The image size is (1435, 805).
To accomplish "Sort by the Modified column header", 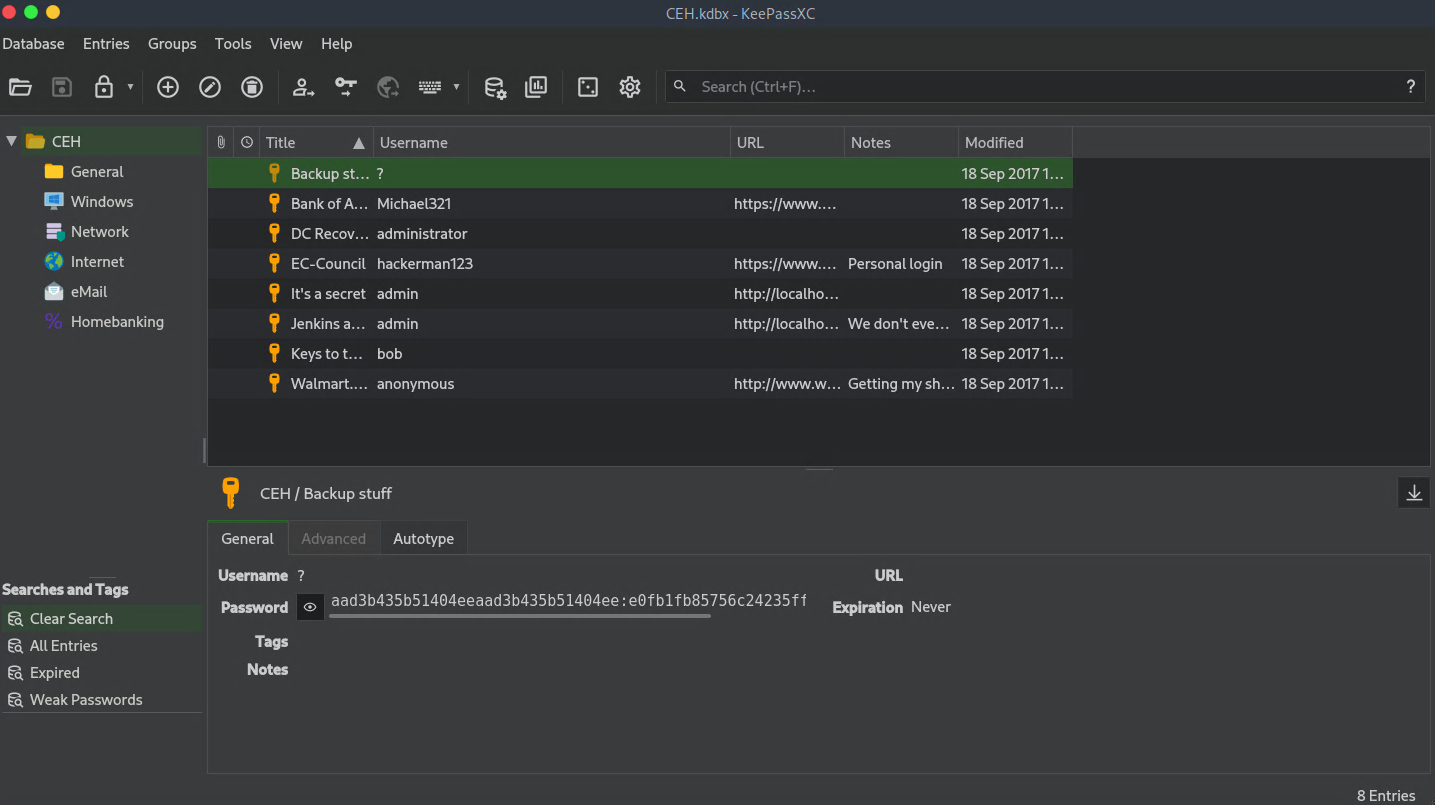I will 1015,143.
